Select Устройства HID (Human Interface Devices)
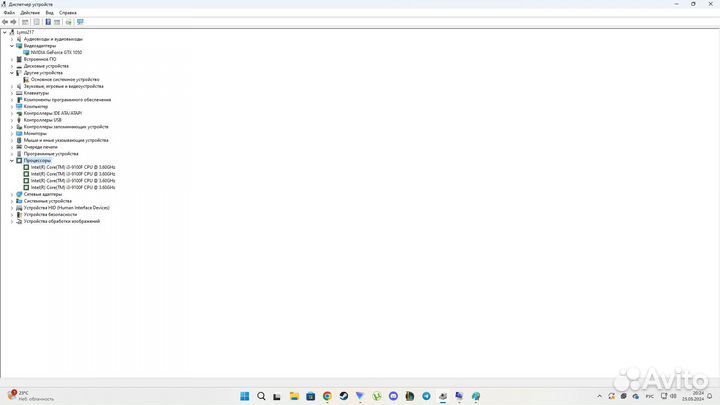 click(67, 208)
